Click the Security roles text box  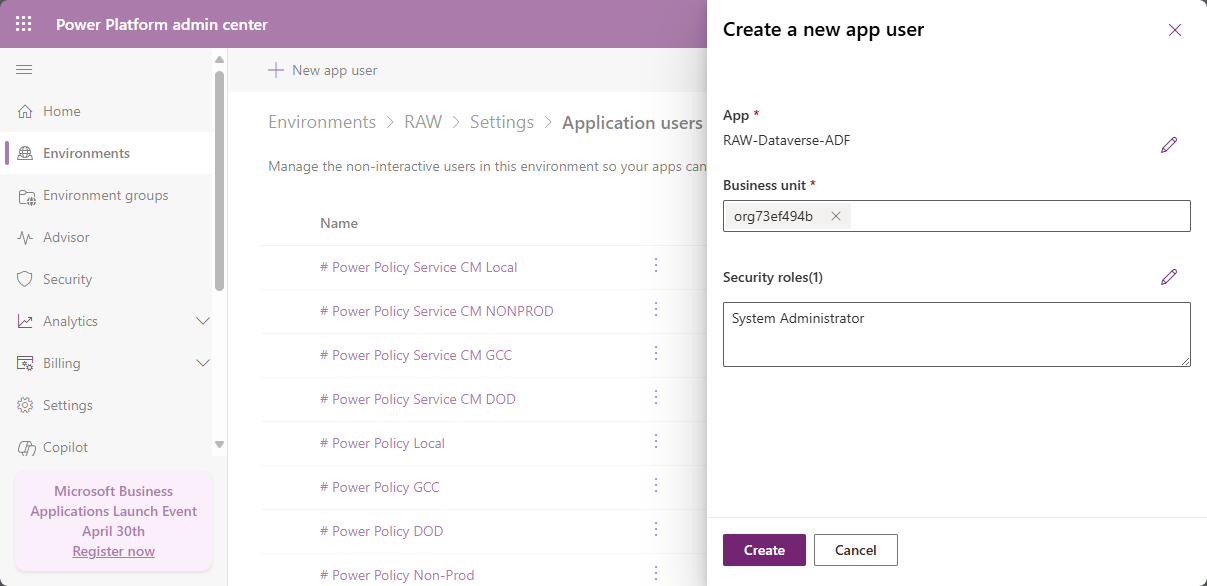tap(957, 334)
